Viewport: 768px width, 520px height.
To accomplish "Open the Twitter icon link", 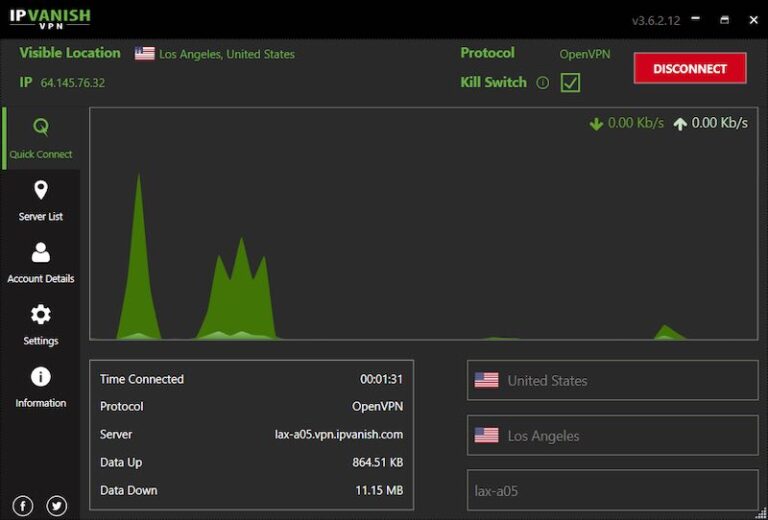I will click(57, 505).
